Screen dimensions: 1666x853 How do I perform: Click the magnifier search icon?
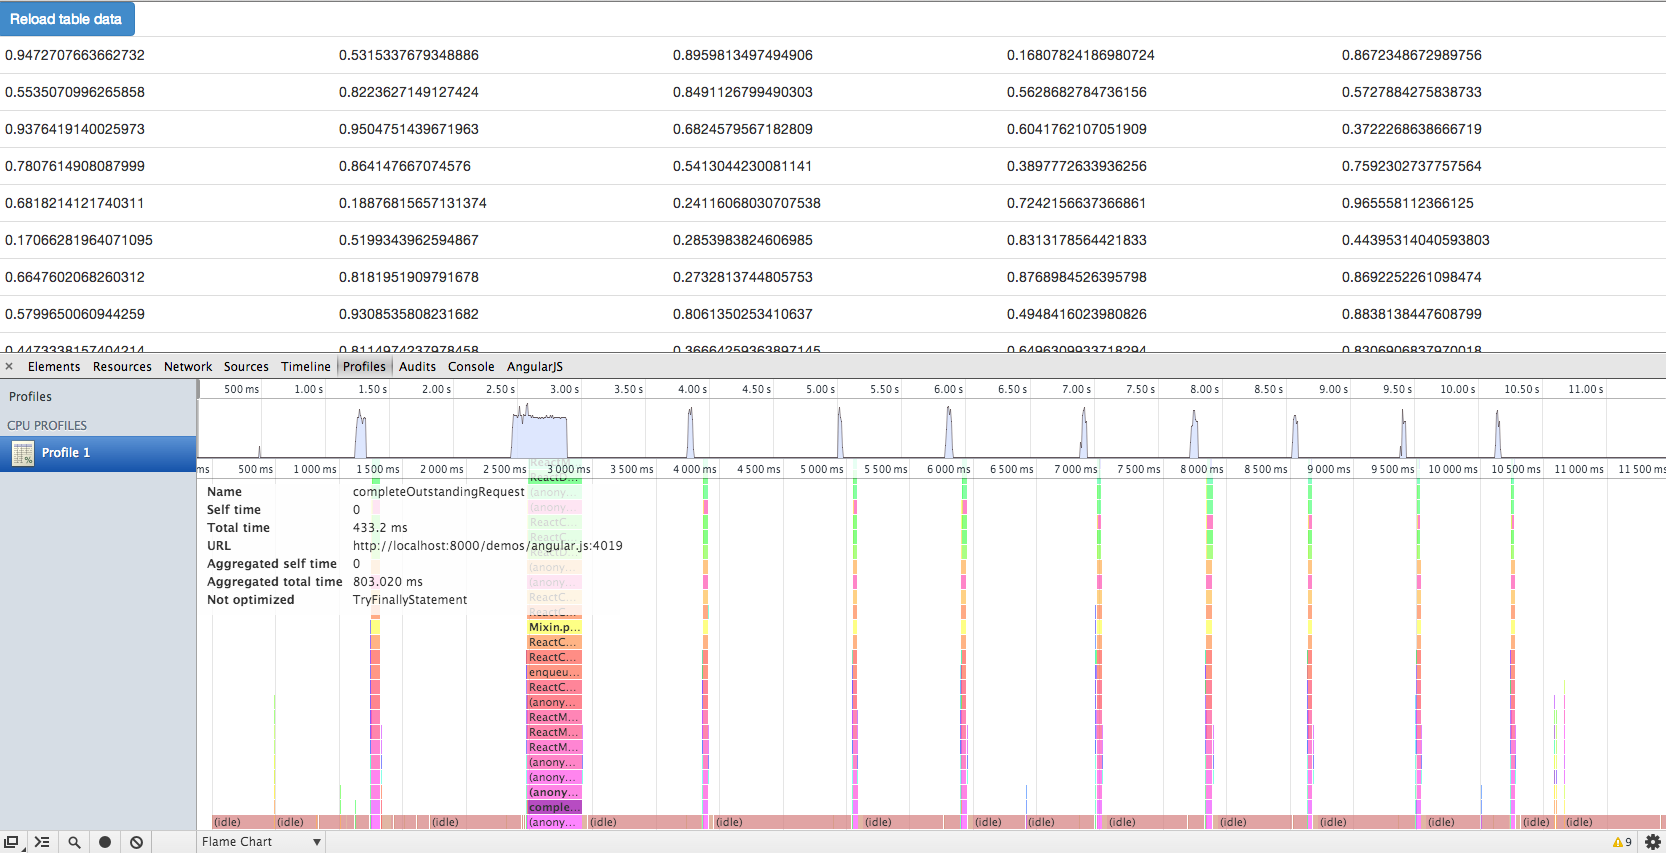(74, 842)
